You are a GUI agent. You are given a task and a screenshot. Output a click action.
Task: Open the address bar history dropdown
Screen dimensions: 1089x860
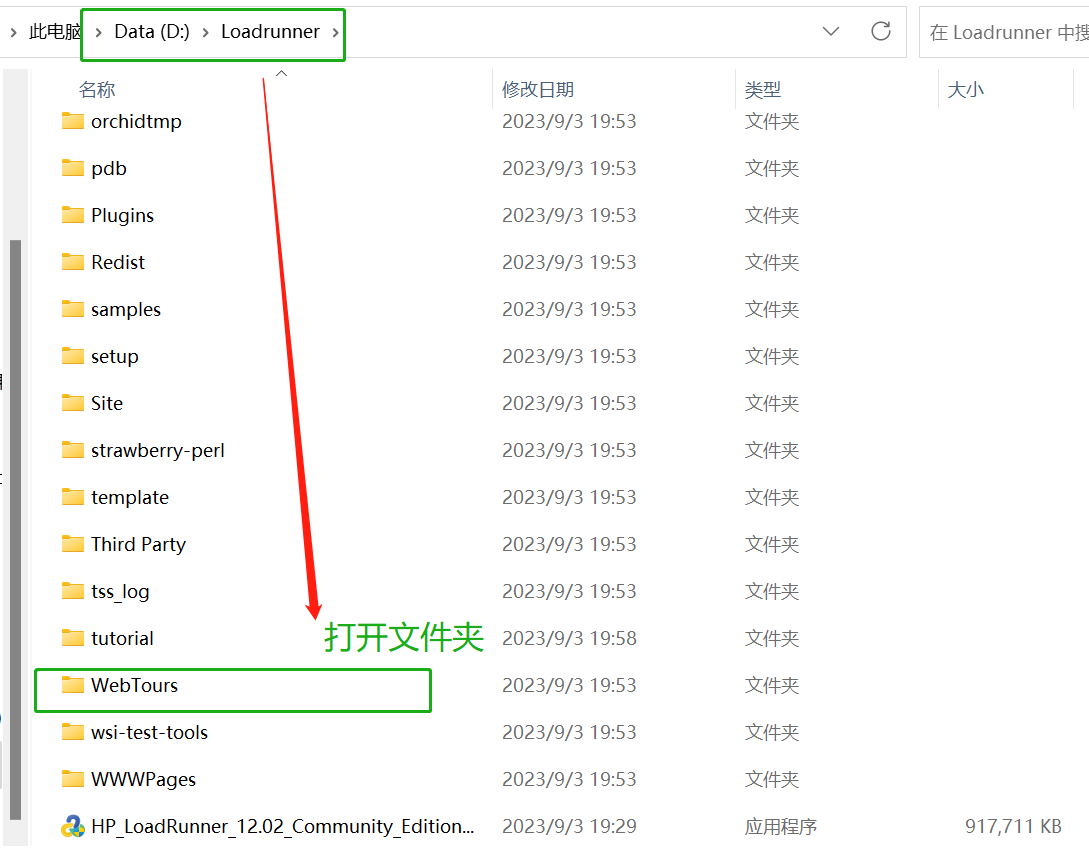[x=831, y=31]
